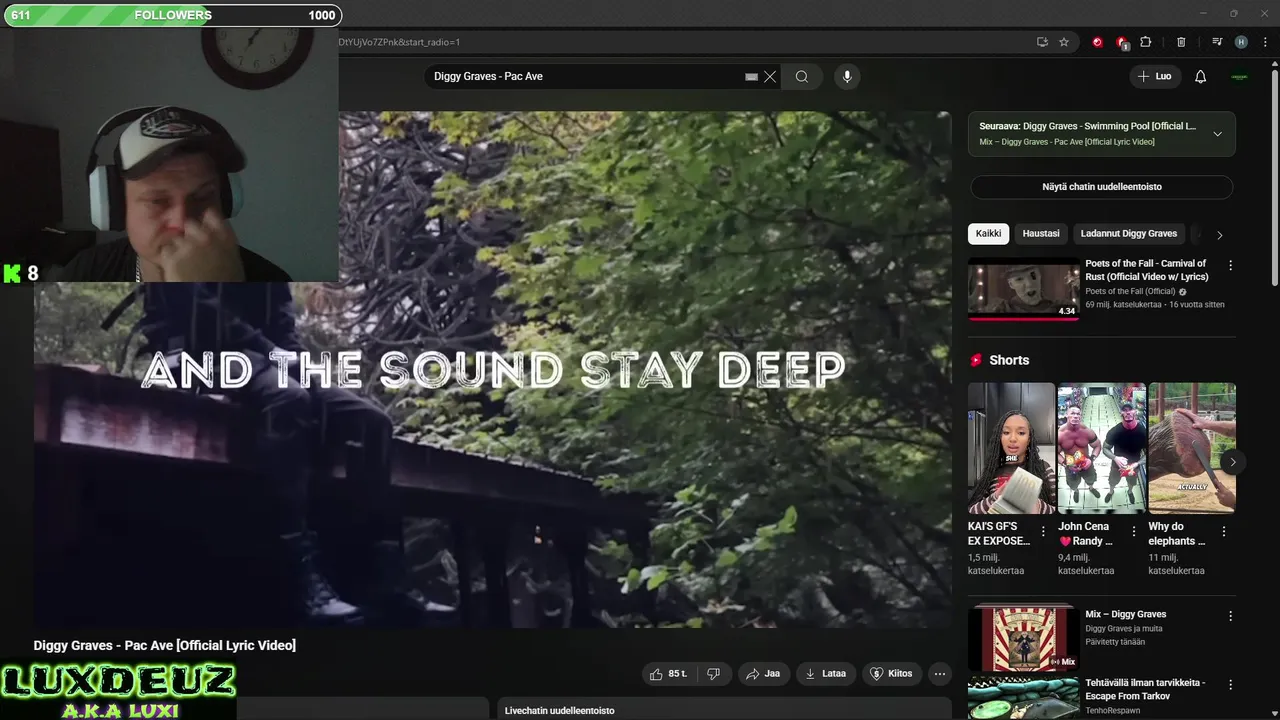Click the trash can toolbar icon
The image size is (1280, 720).
tap(1181, 42)
